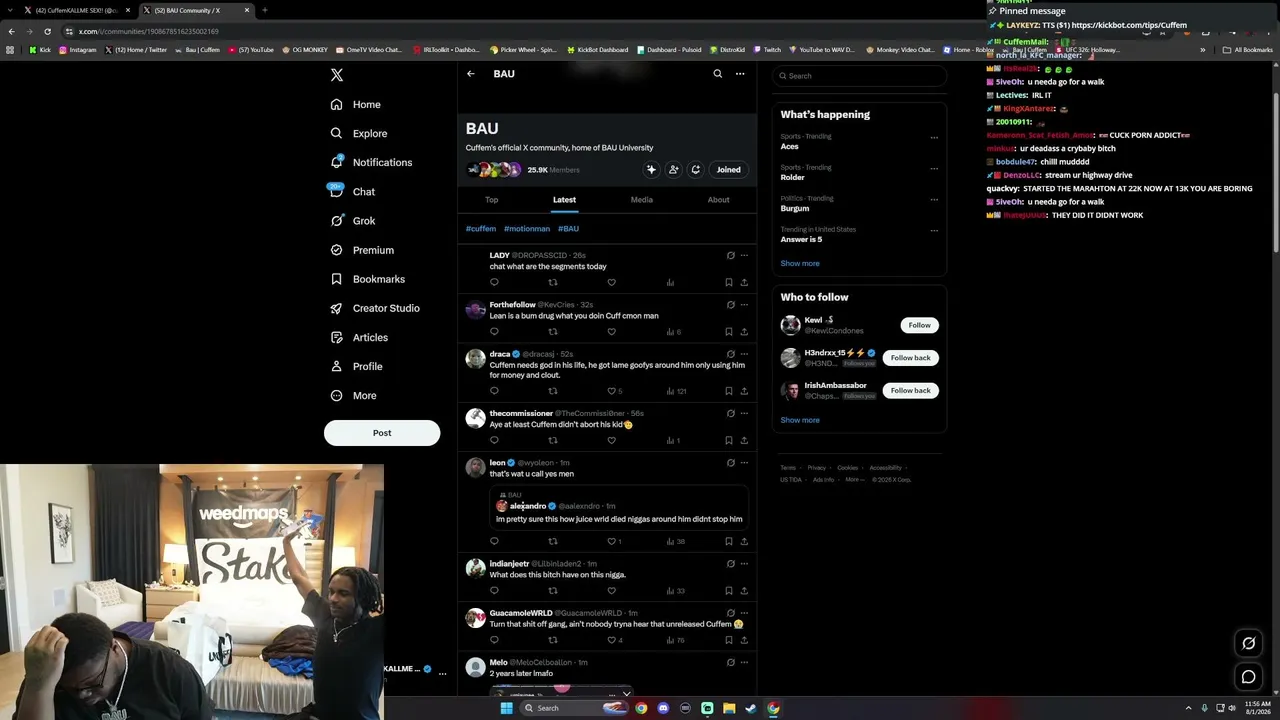Open more options on draca's post
1280x720 pixels.
pos(744,354)
